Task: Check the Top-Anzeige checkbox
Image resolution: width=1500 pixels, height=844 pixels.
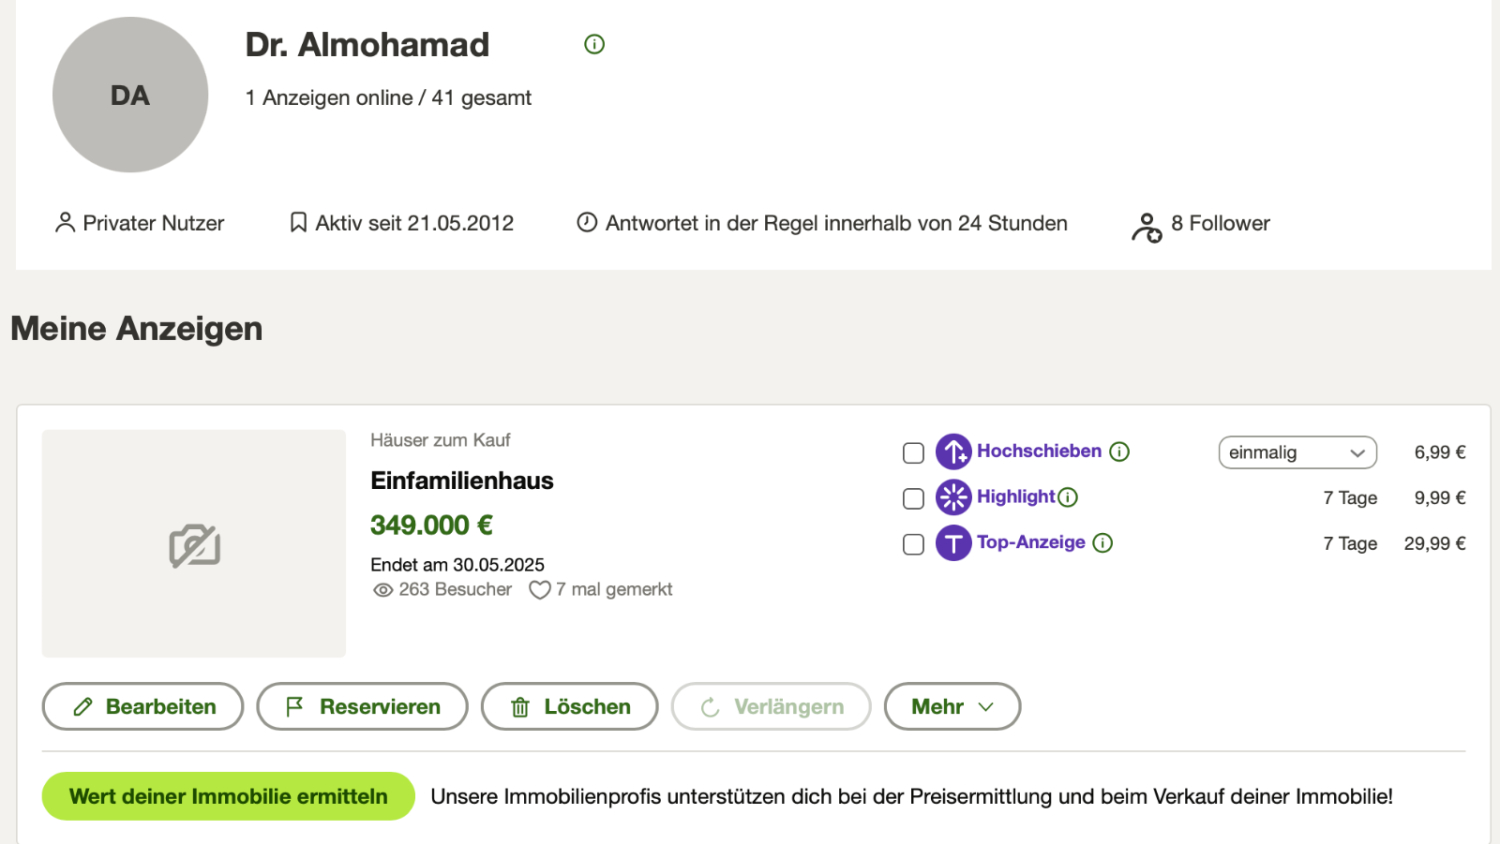Action: [x=913, y=544]
